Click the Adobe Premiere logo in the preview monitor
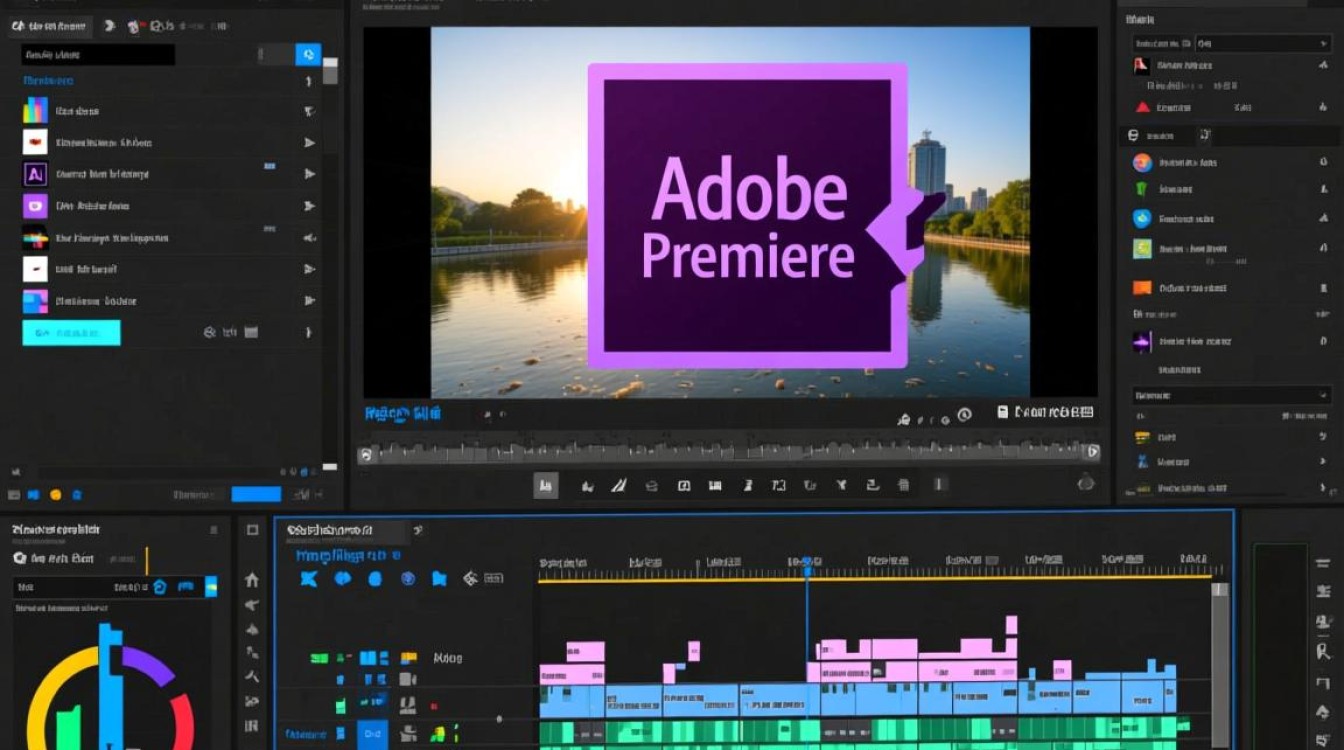Image resolution: width=1344 pixels, height=750 pixels. [x=749, y=216]
